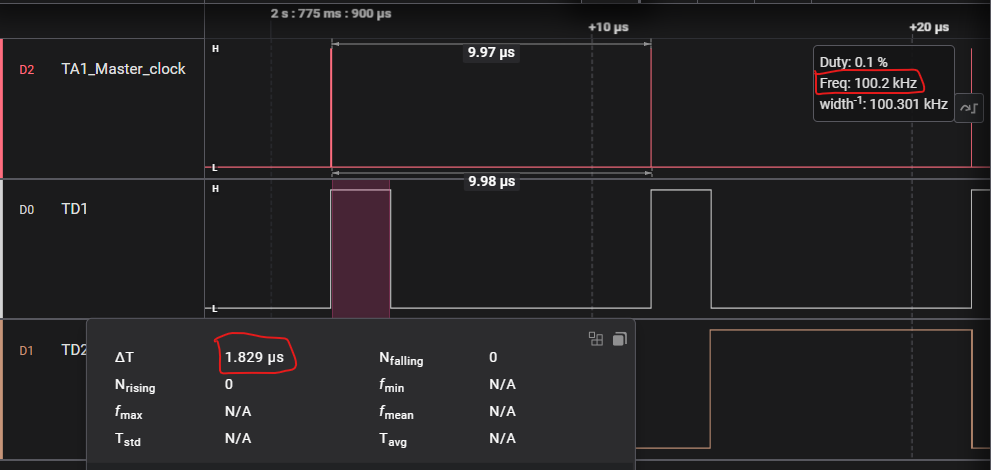
Task: Click the T avg N/A value
Action: (502, 438)
